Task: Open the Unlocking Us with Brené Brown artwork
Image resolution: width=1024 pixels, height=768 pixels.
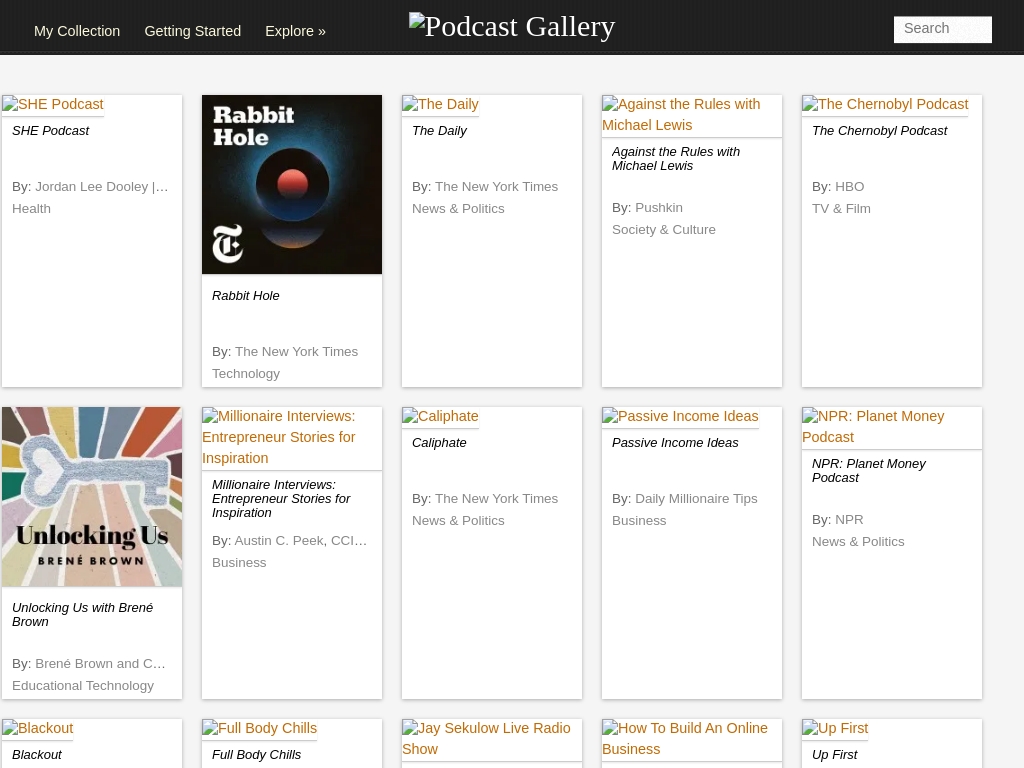Action: click(x=91, y=496)
